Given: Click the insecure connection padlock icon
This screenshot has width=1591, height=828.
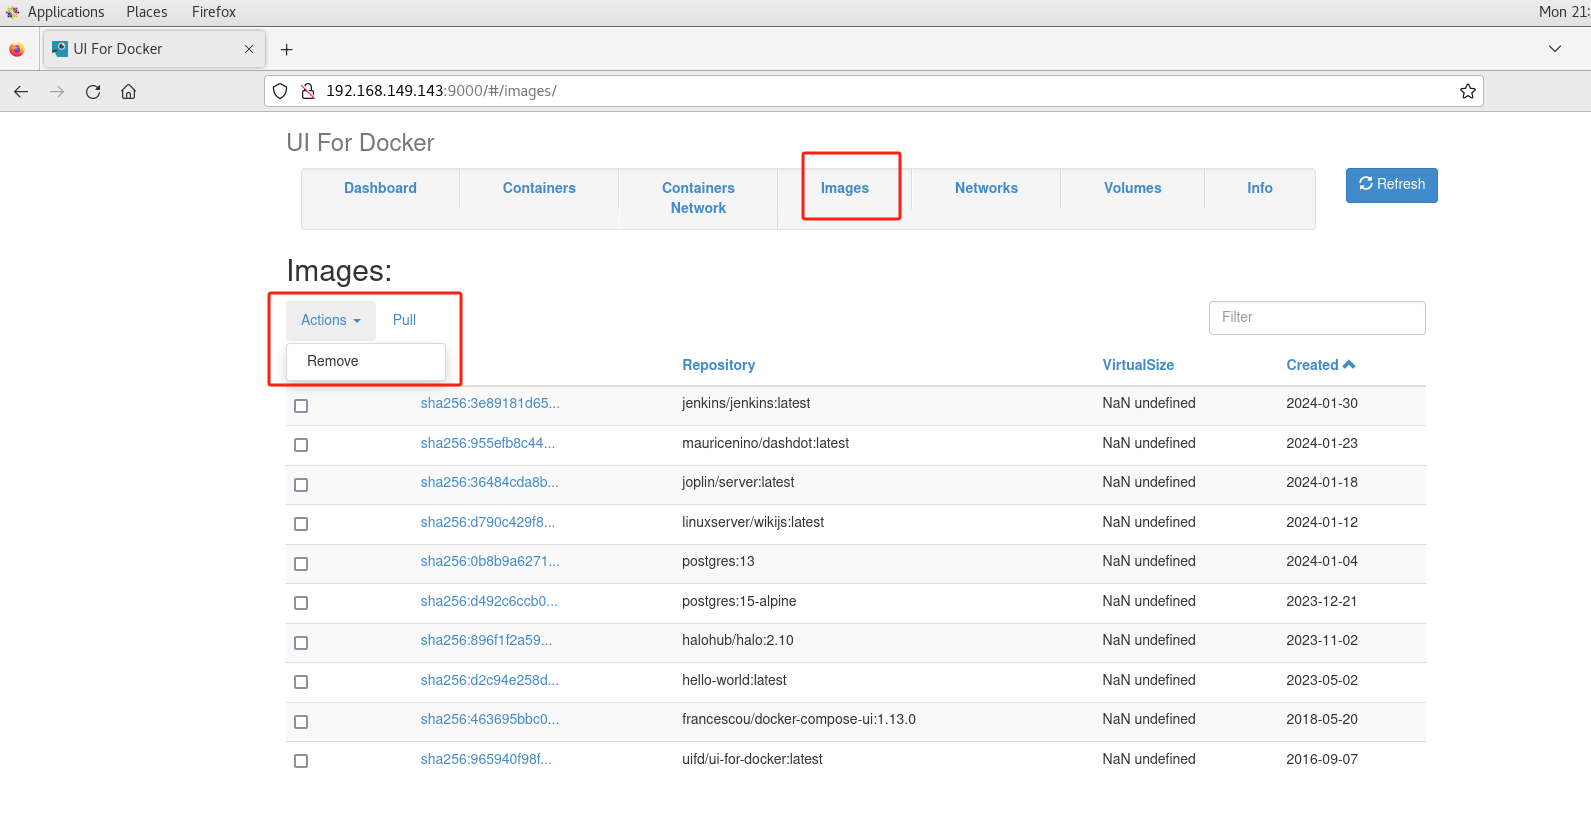Looking at the screenshot, I should tap(308, 91).
